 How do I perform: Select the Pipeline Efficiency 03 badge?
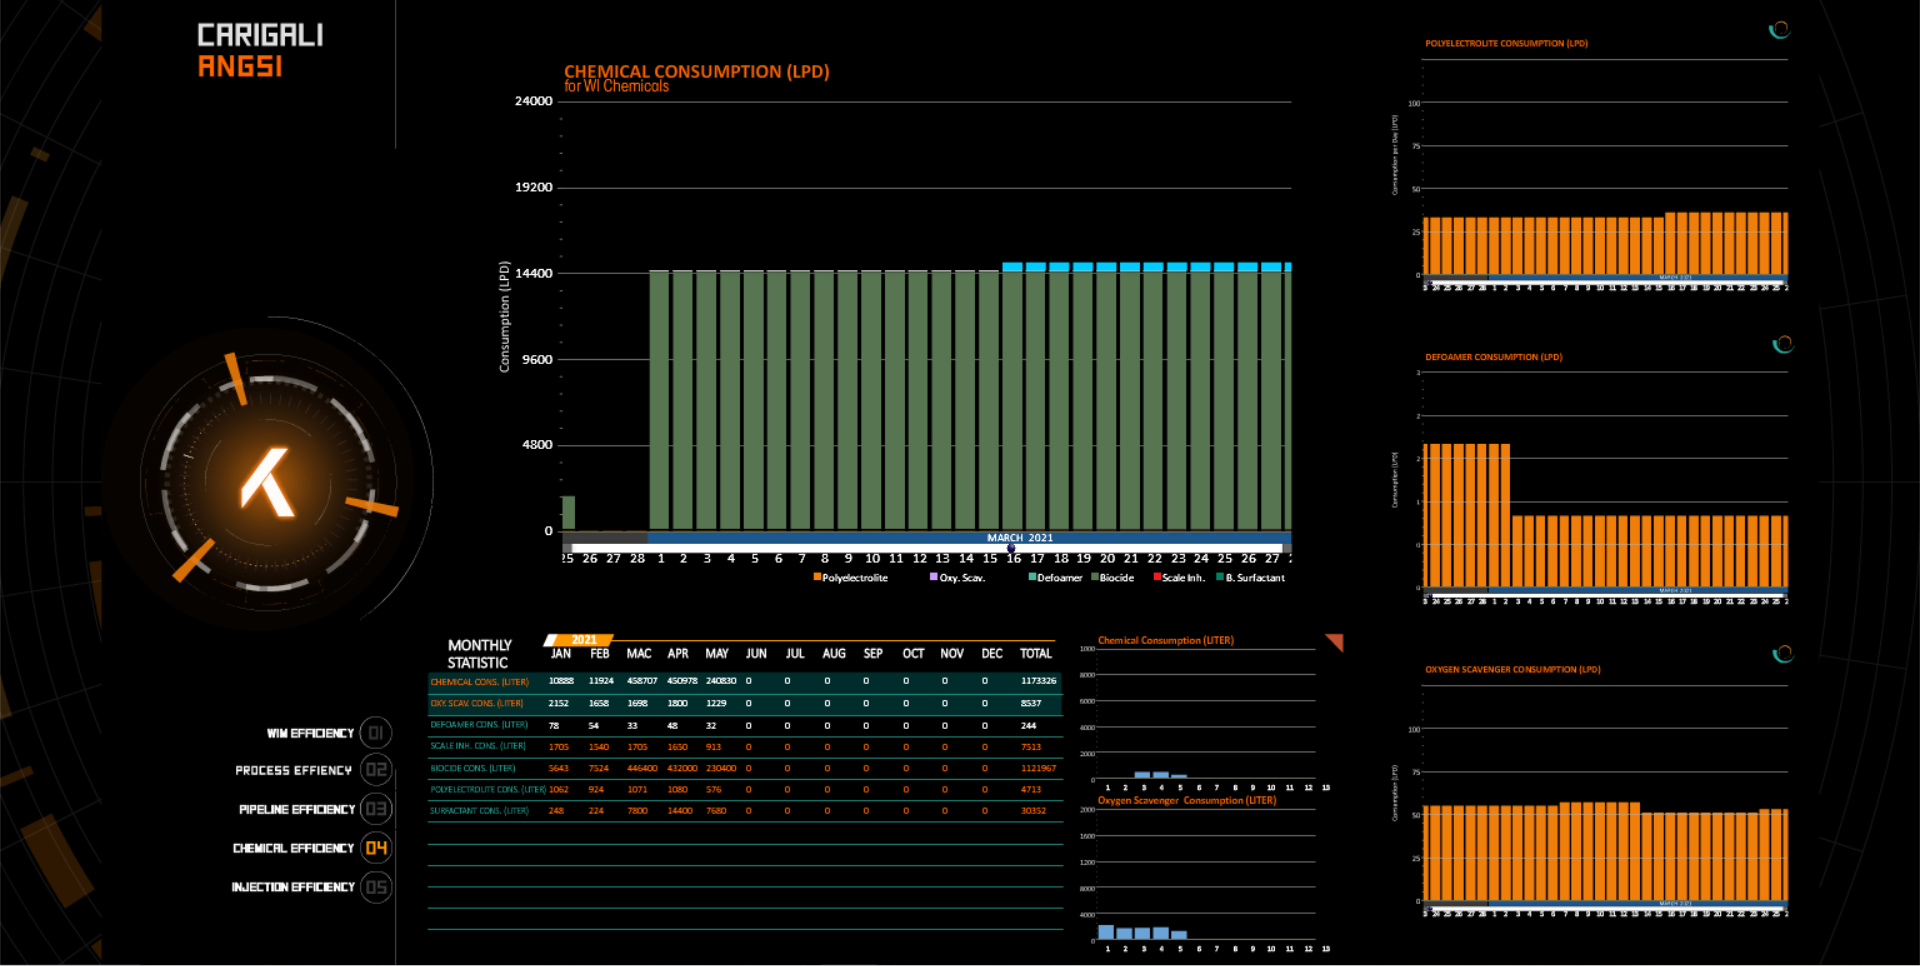[376, 809]
